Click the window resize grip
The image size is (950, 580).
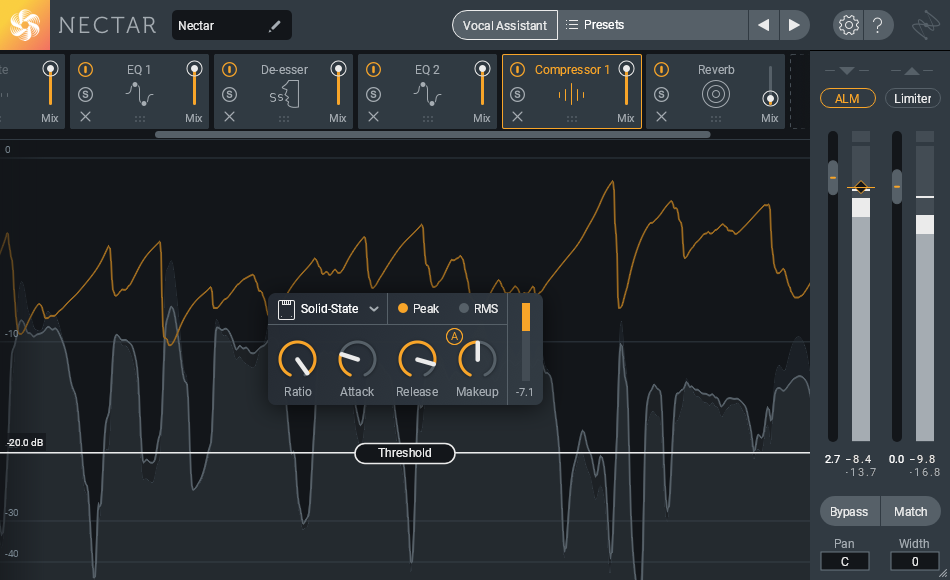click(943, 573)
